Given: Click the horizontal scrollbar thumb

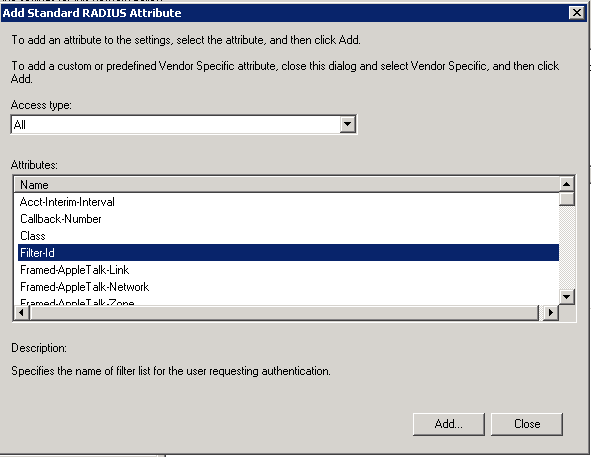Looking at the screenshot, I should click(284, 312).
